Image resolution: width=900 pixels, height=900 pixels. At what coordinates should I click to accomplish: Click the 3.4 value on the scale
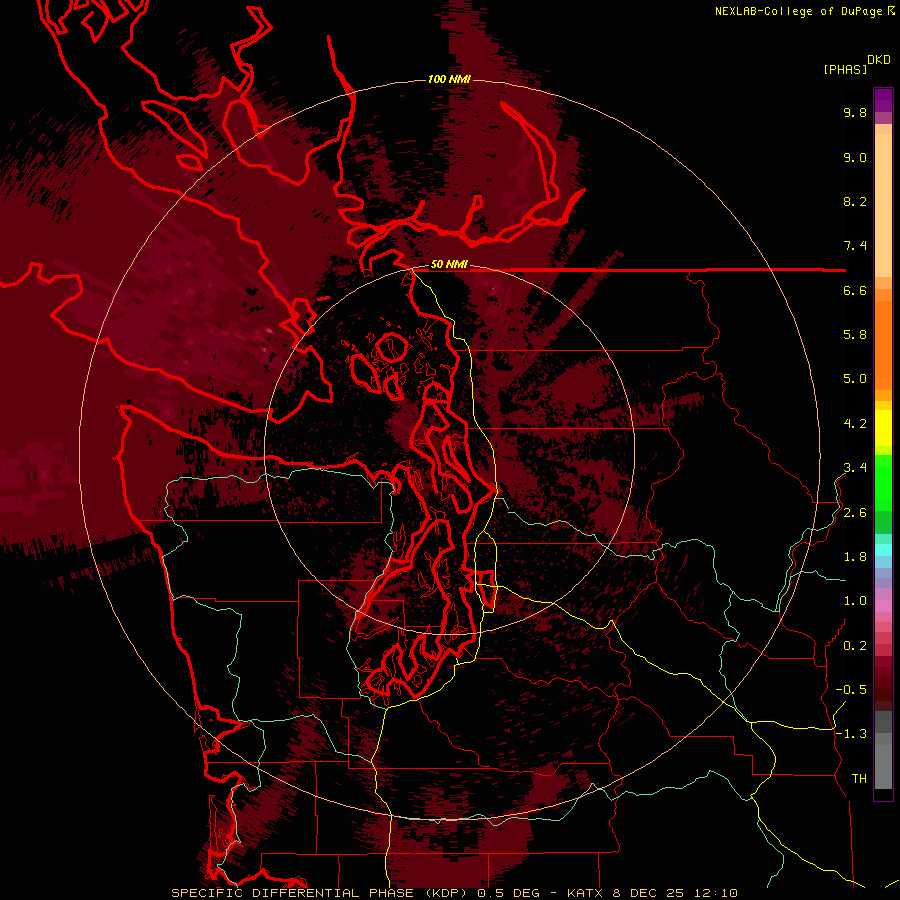click(855, 468)
